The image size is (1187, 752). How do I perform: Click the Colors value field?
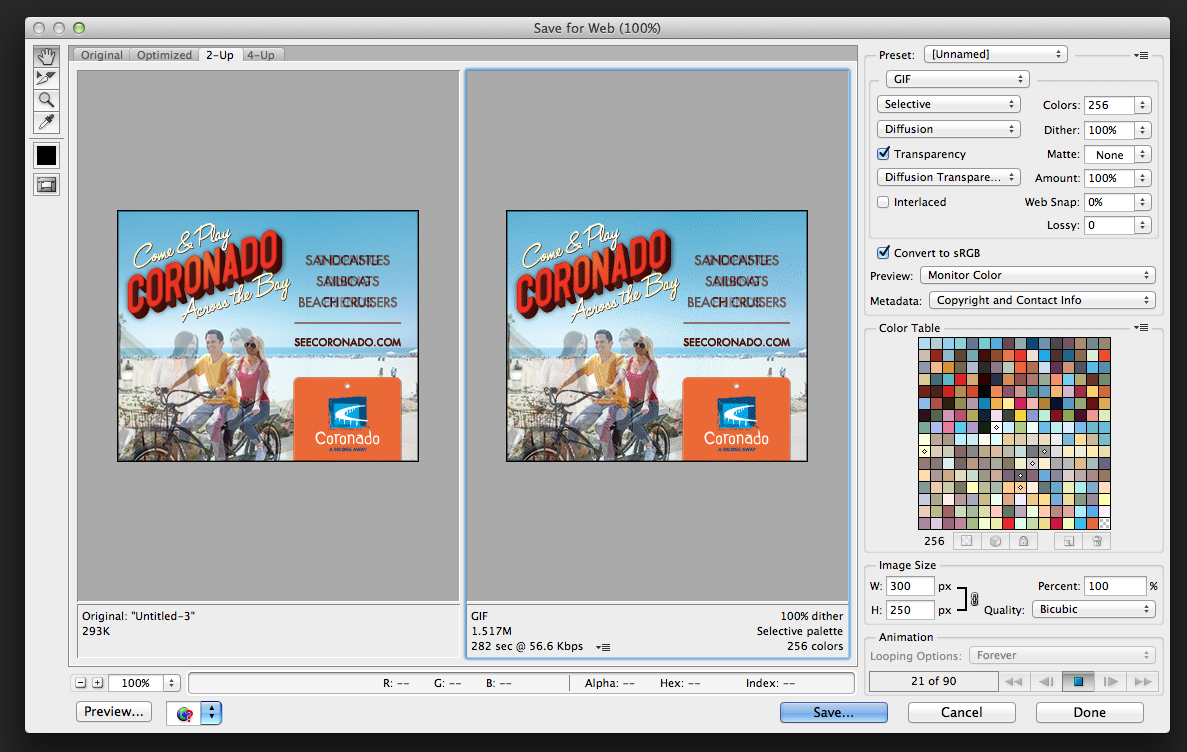1109,105
